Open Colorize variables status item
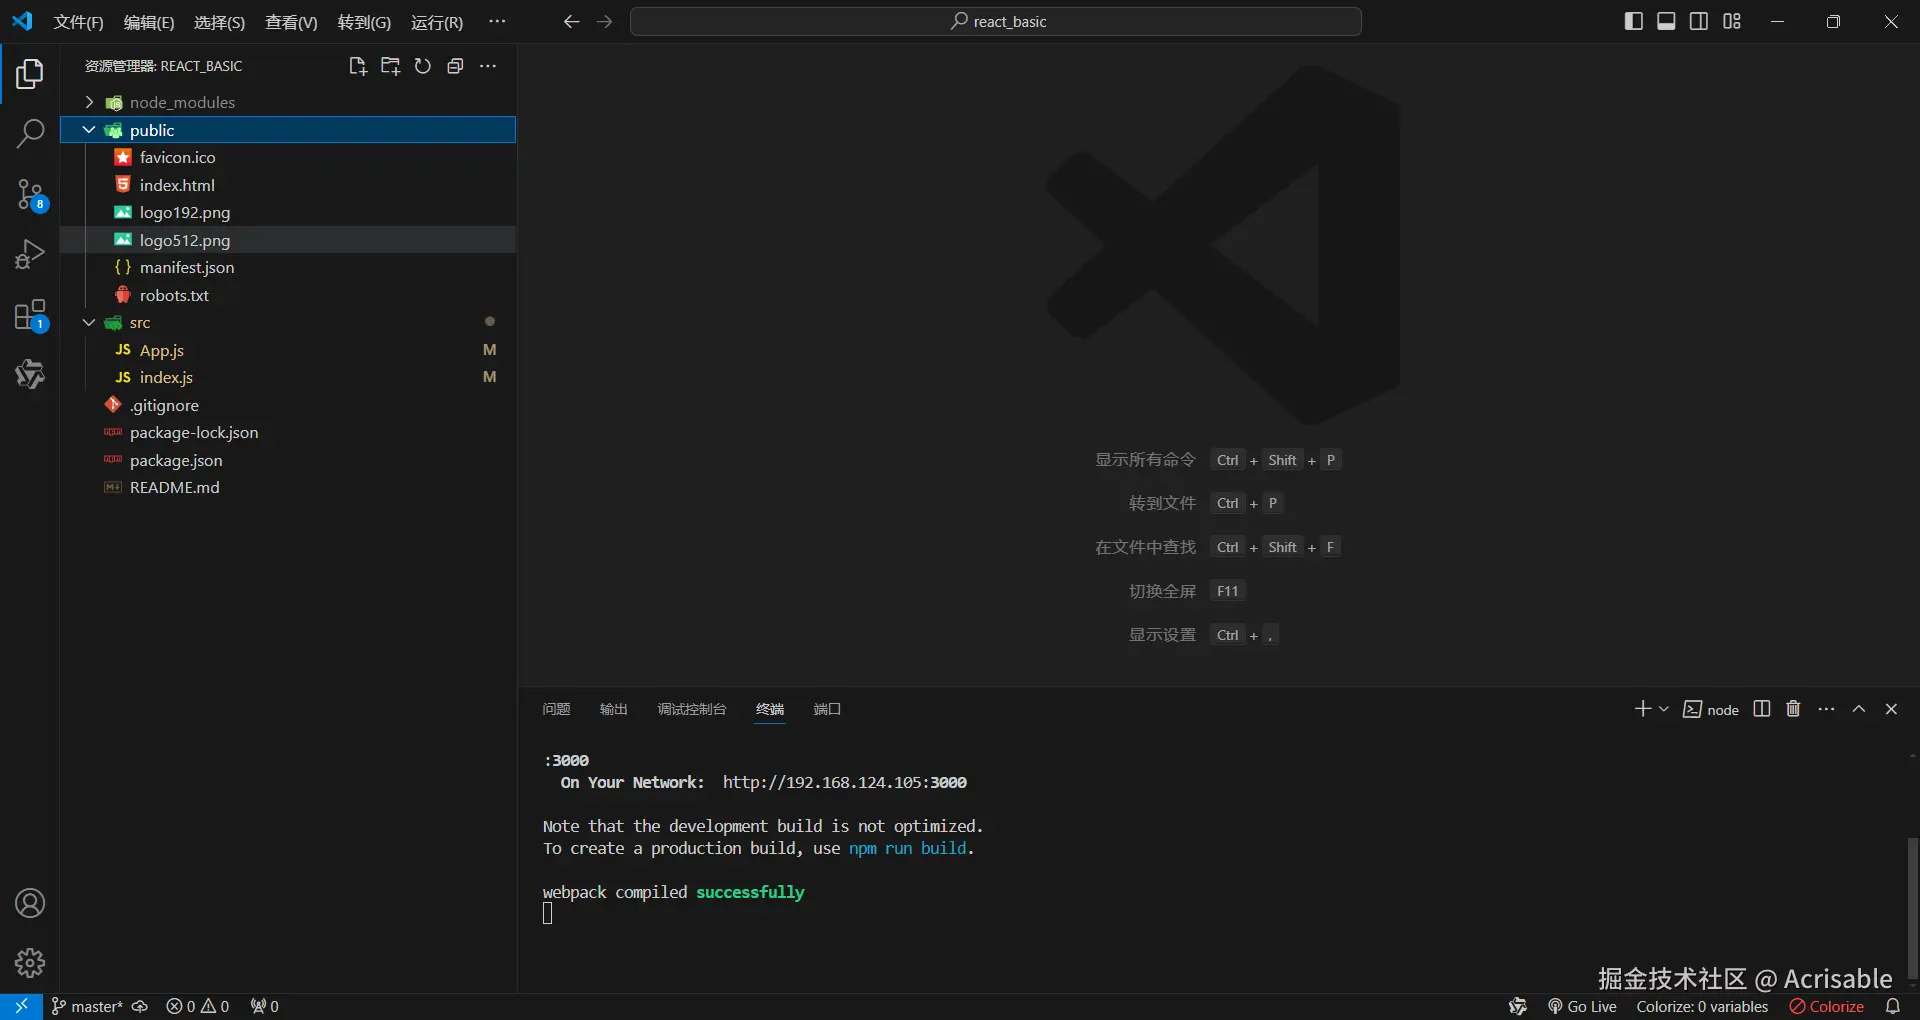 point(1702,1007)
